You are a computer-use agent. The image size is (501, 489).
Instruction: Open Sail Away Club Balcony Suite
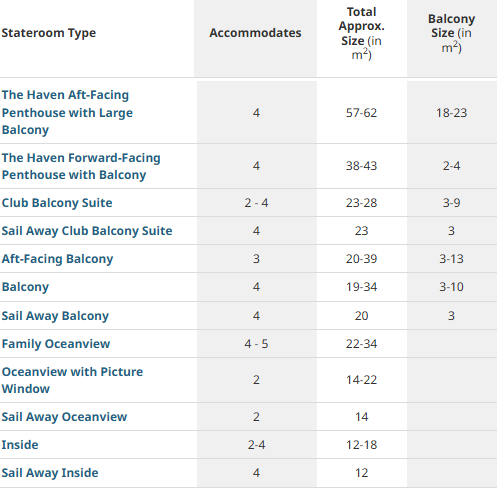[x=87, y=231]
